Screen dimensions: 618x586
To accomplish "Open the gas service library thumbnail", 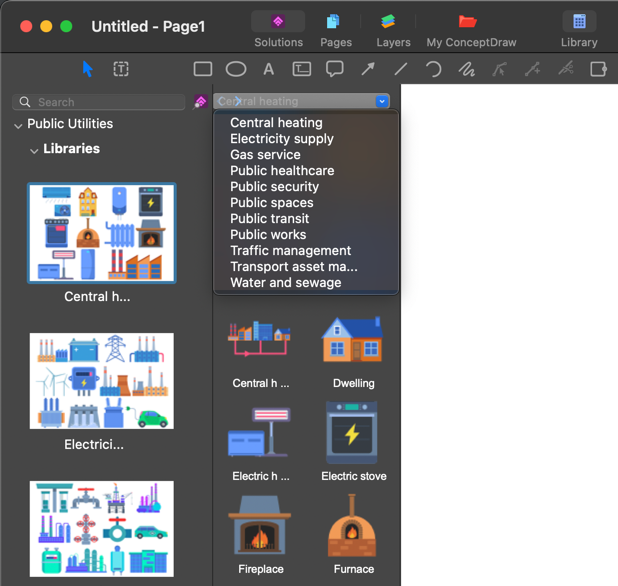I will pos(102,529).
